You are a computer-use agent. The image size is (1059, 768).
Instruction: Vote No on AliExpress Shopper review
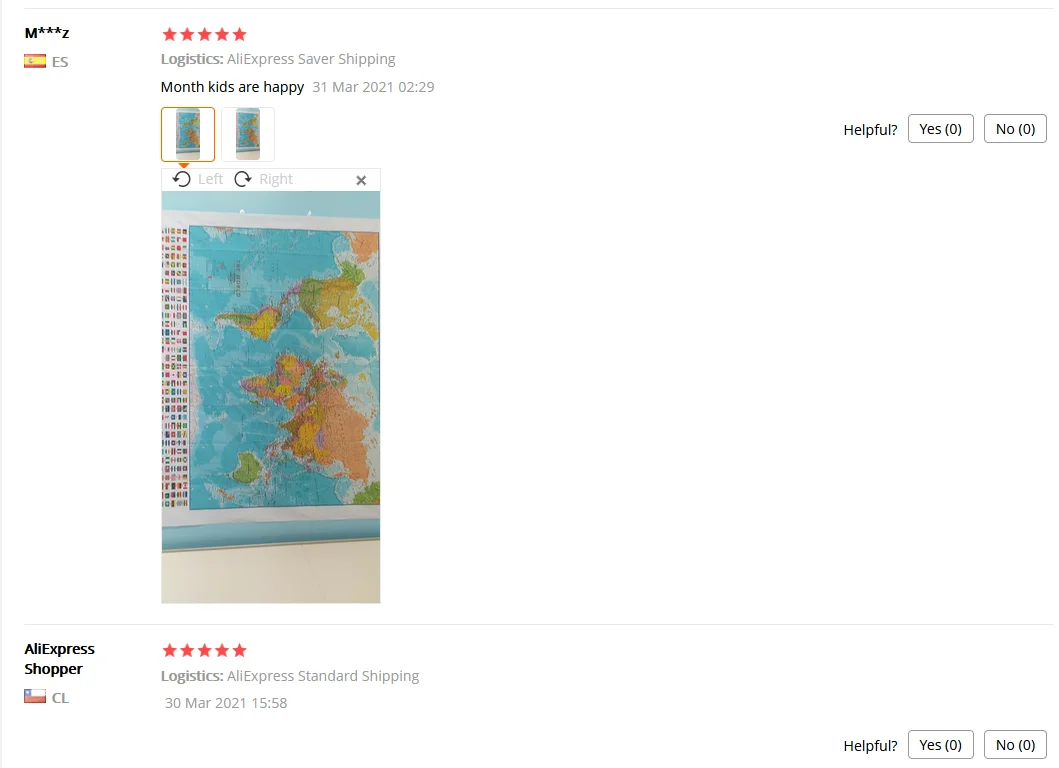1015,745
